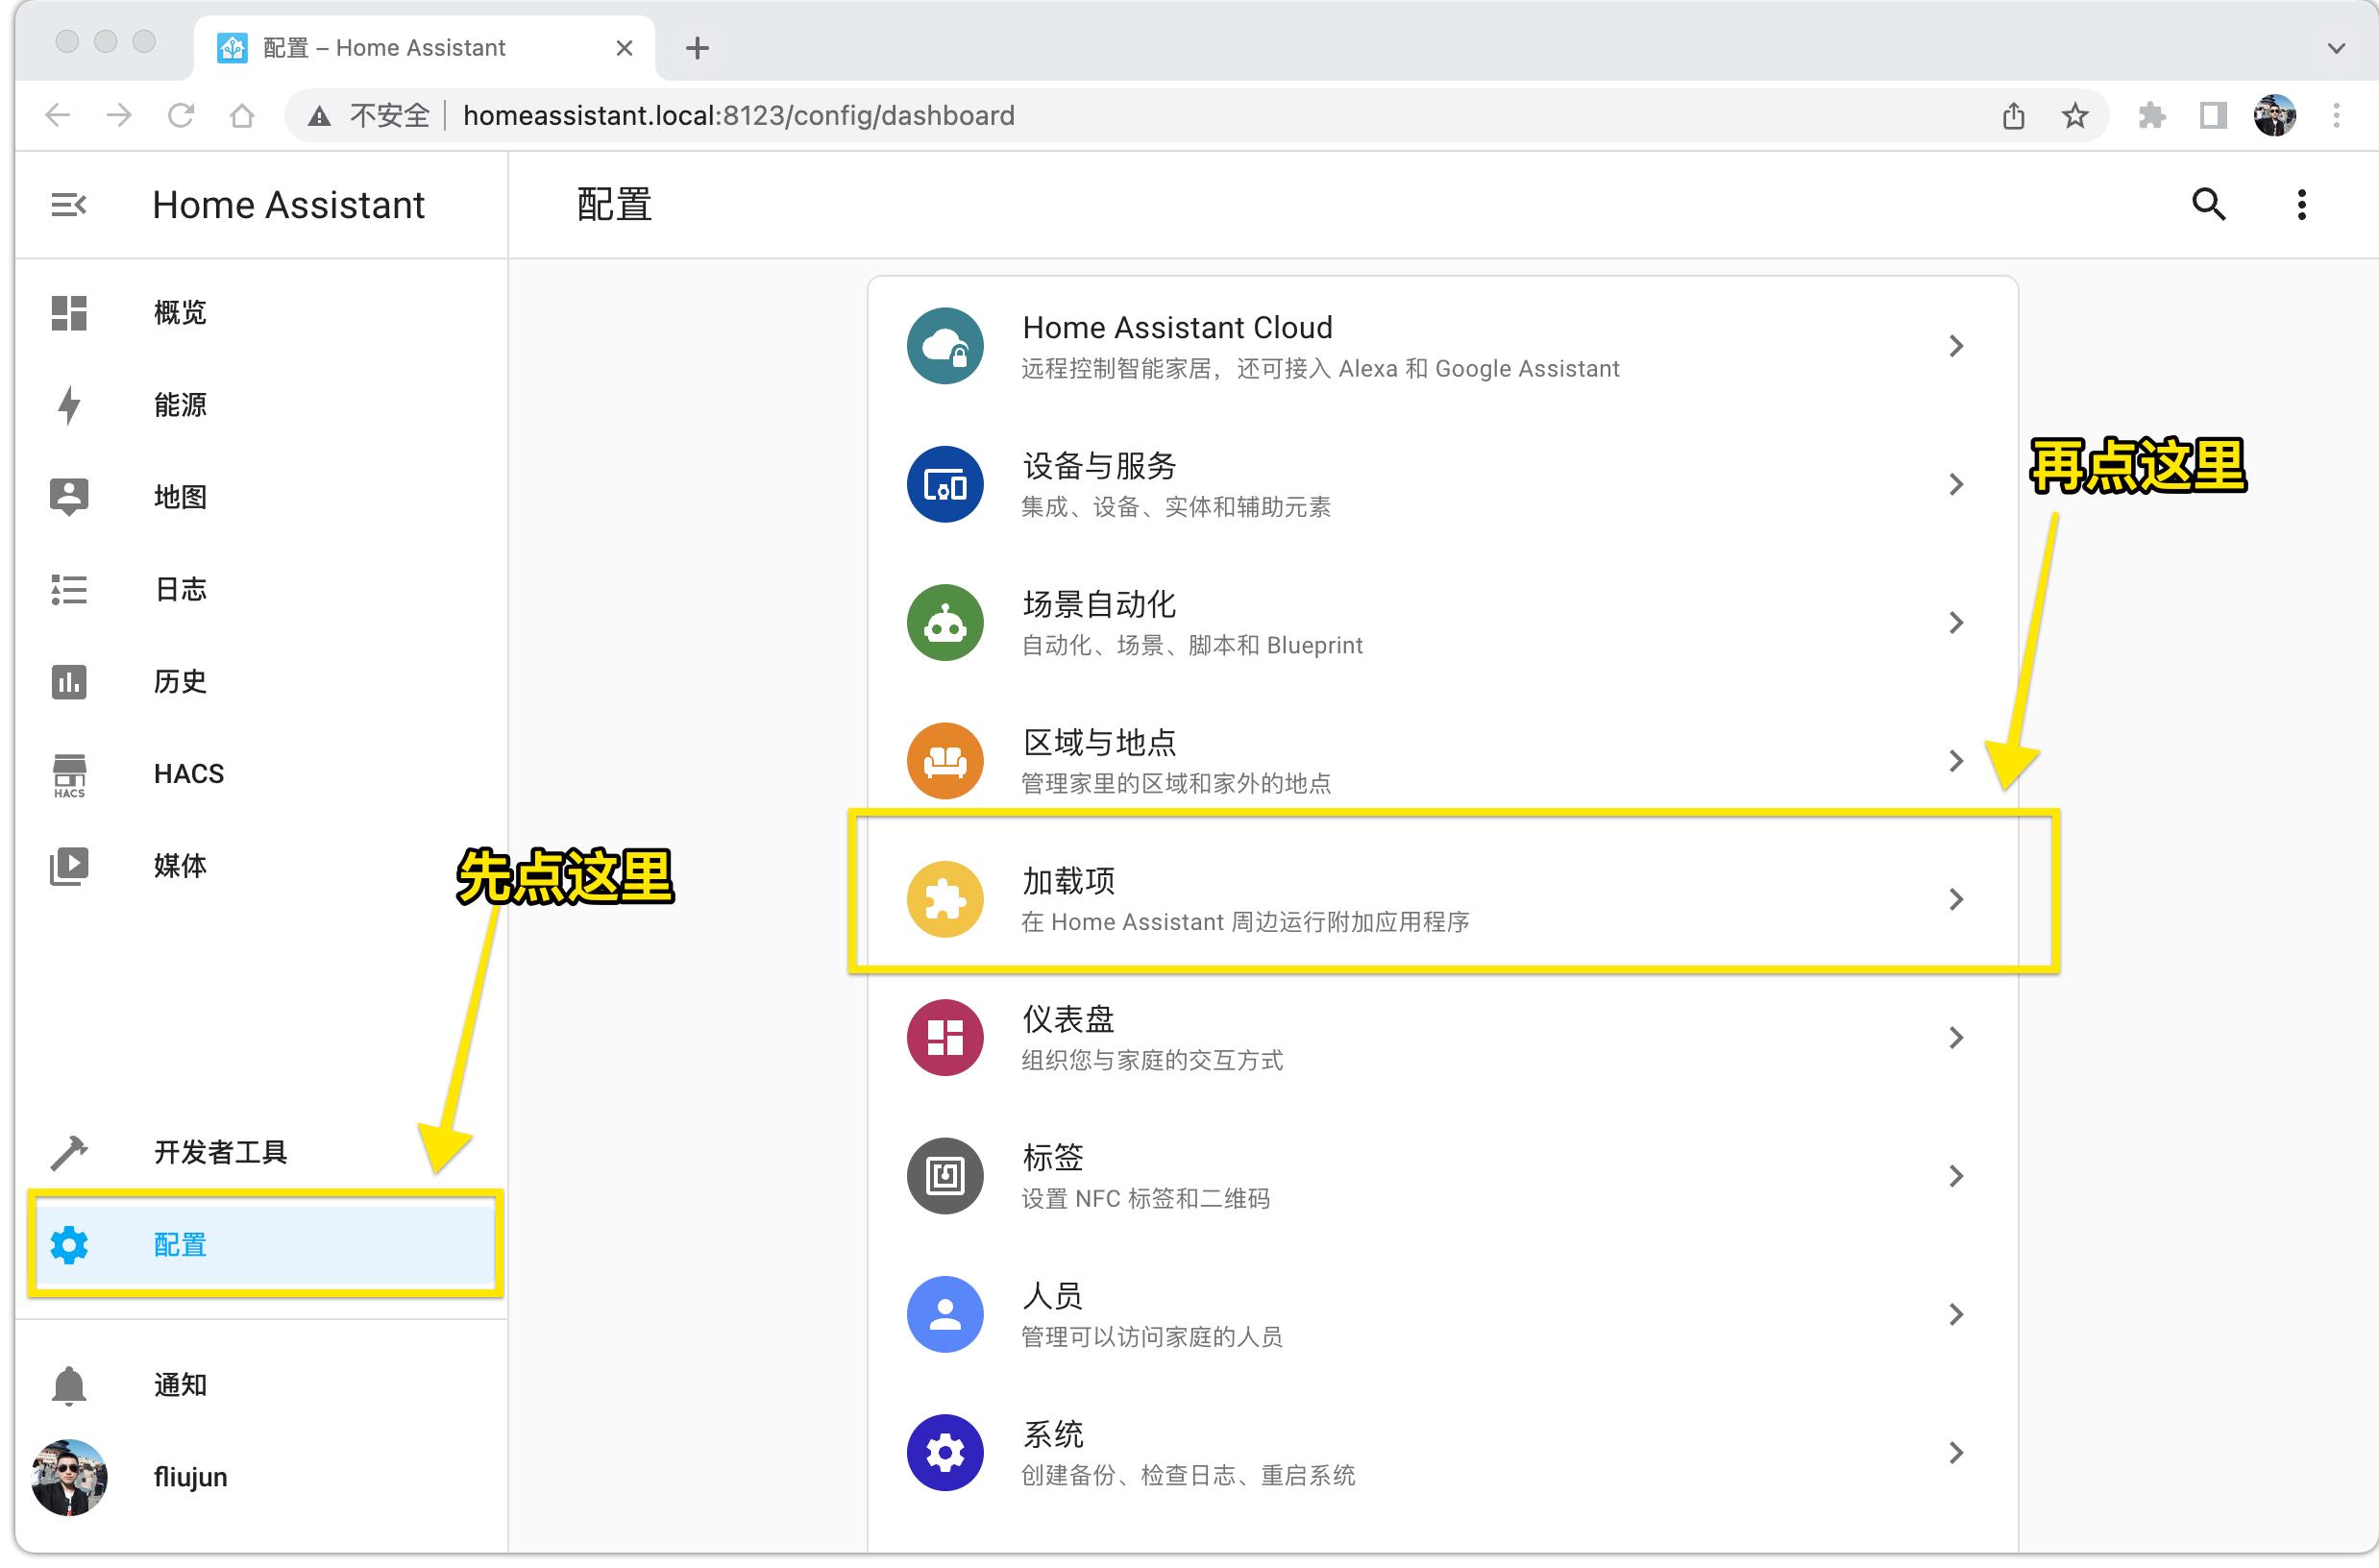Image resolution: width=2379 pixels, height=1568 pixels.
Task: Collapse the sidebar with toggle button
Action: click(68, 204)
